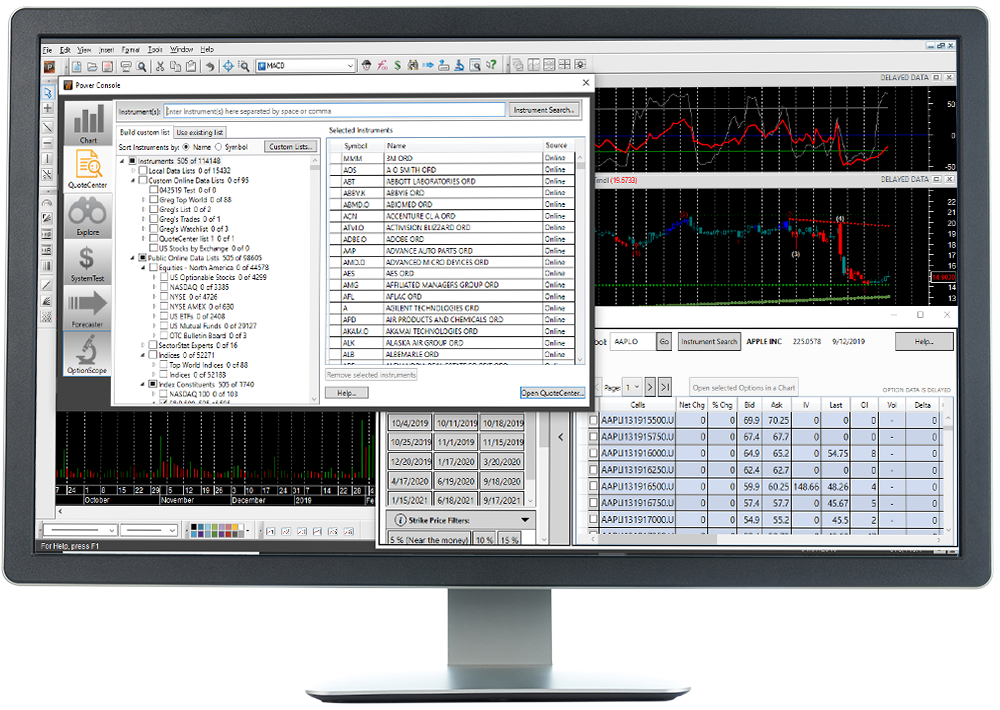The image size is (1000, 710).
Task: Open the Format menu
Action: tap(132, 48)
